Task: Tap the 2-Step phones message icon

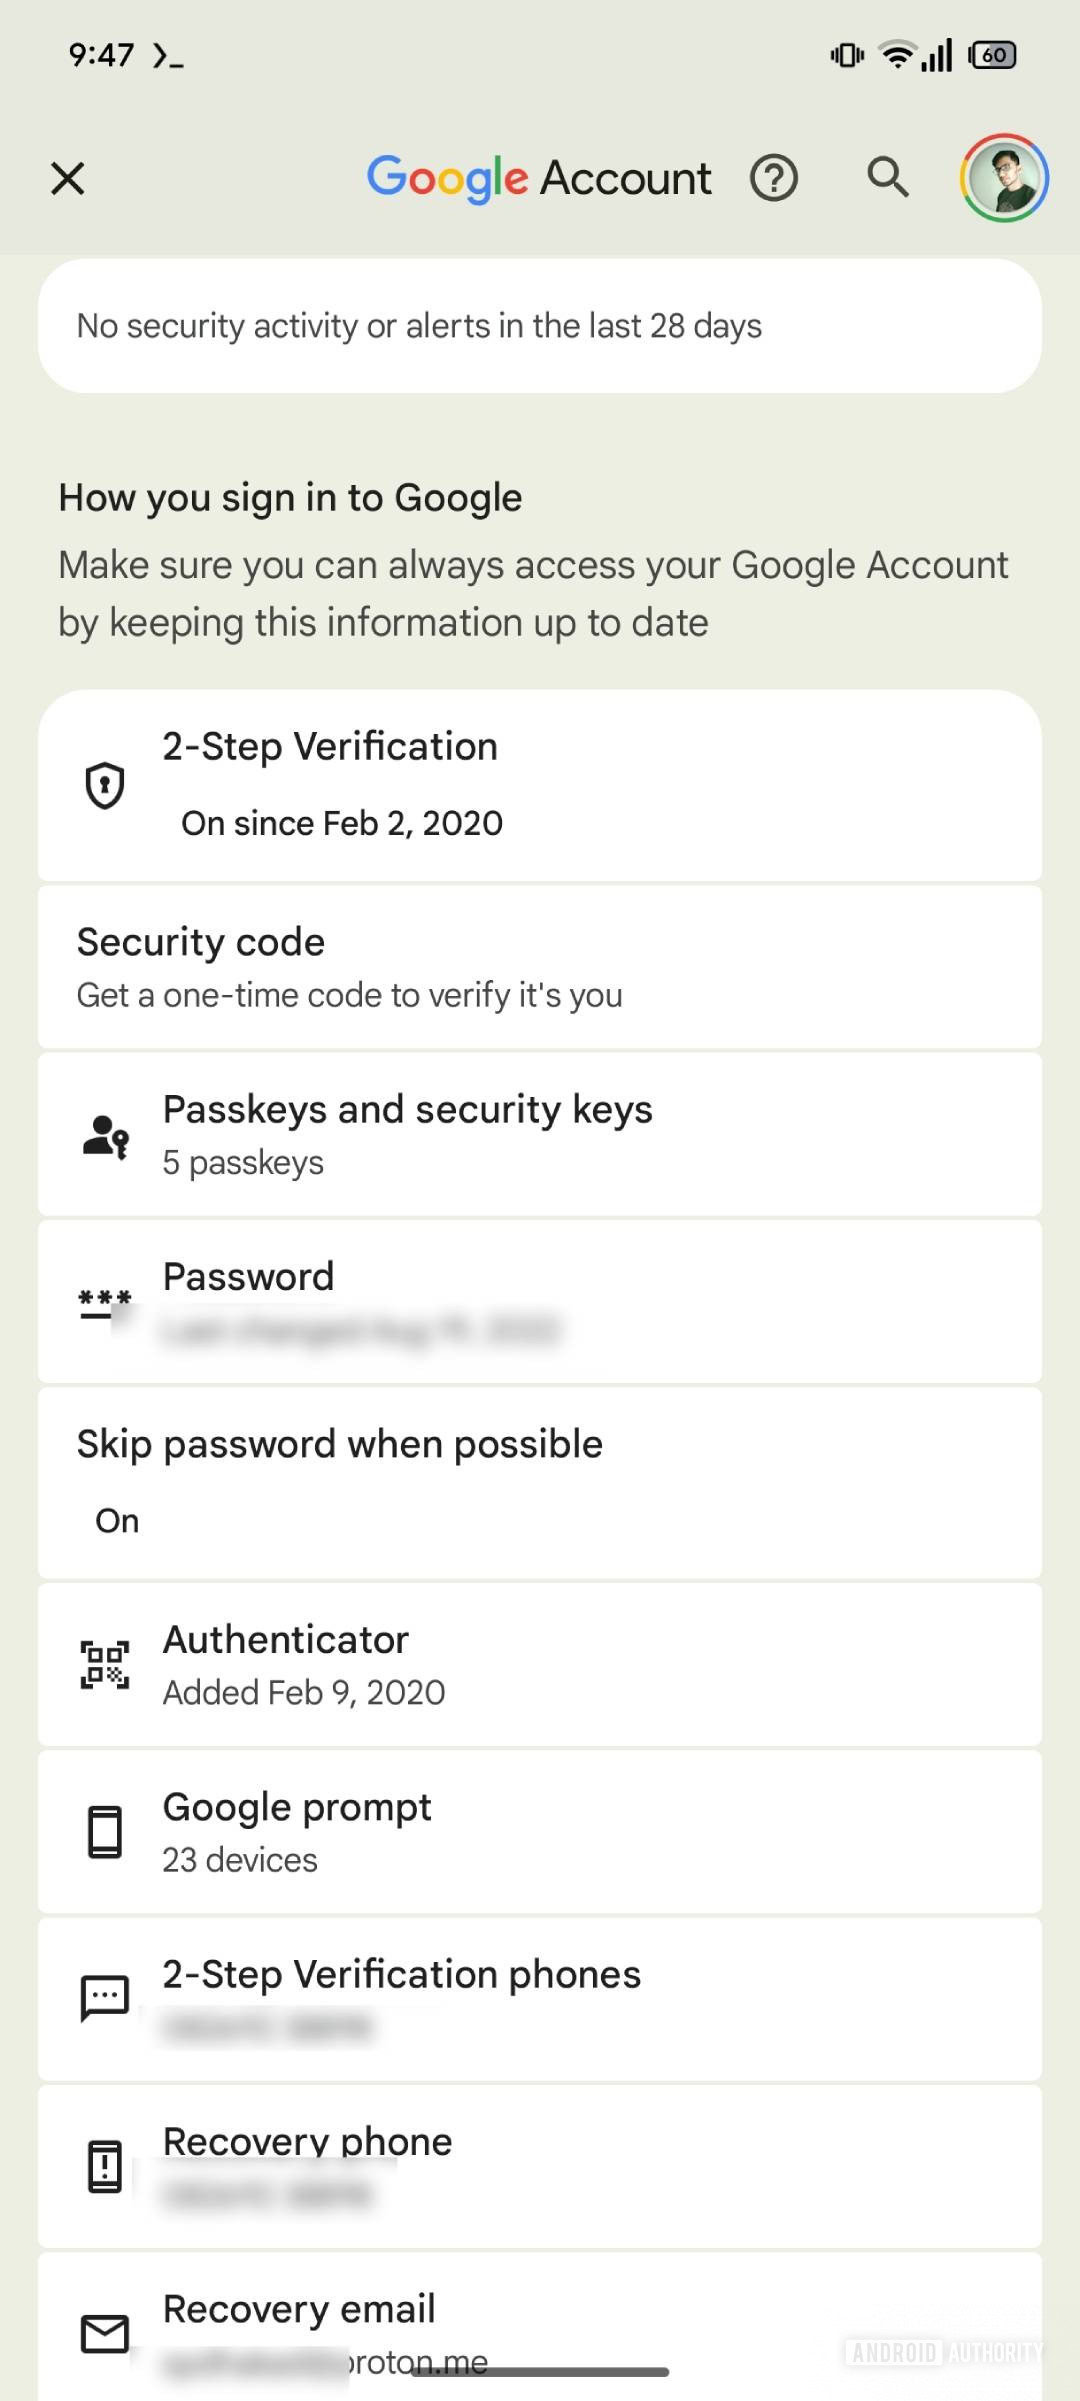Action: click(x=105, y=1998)
